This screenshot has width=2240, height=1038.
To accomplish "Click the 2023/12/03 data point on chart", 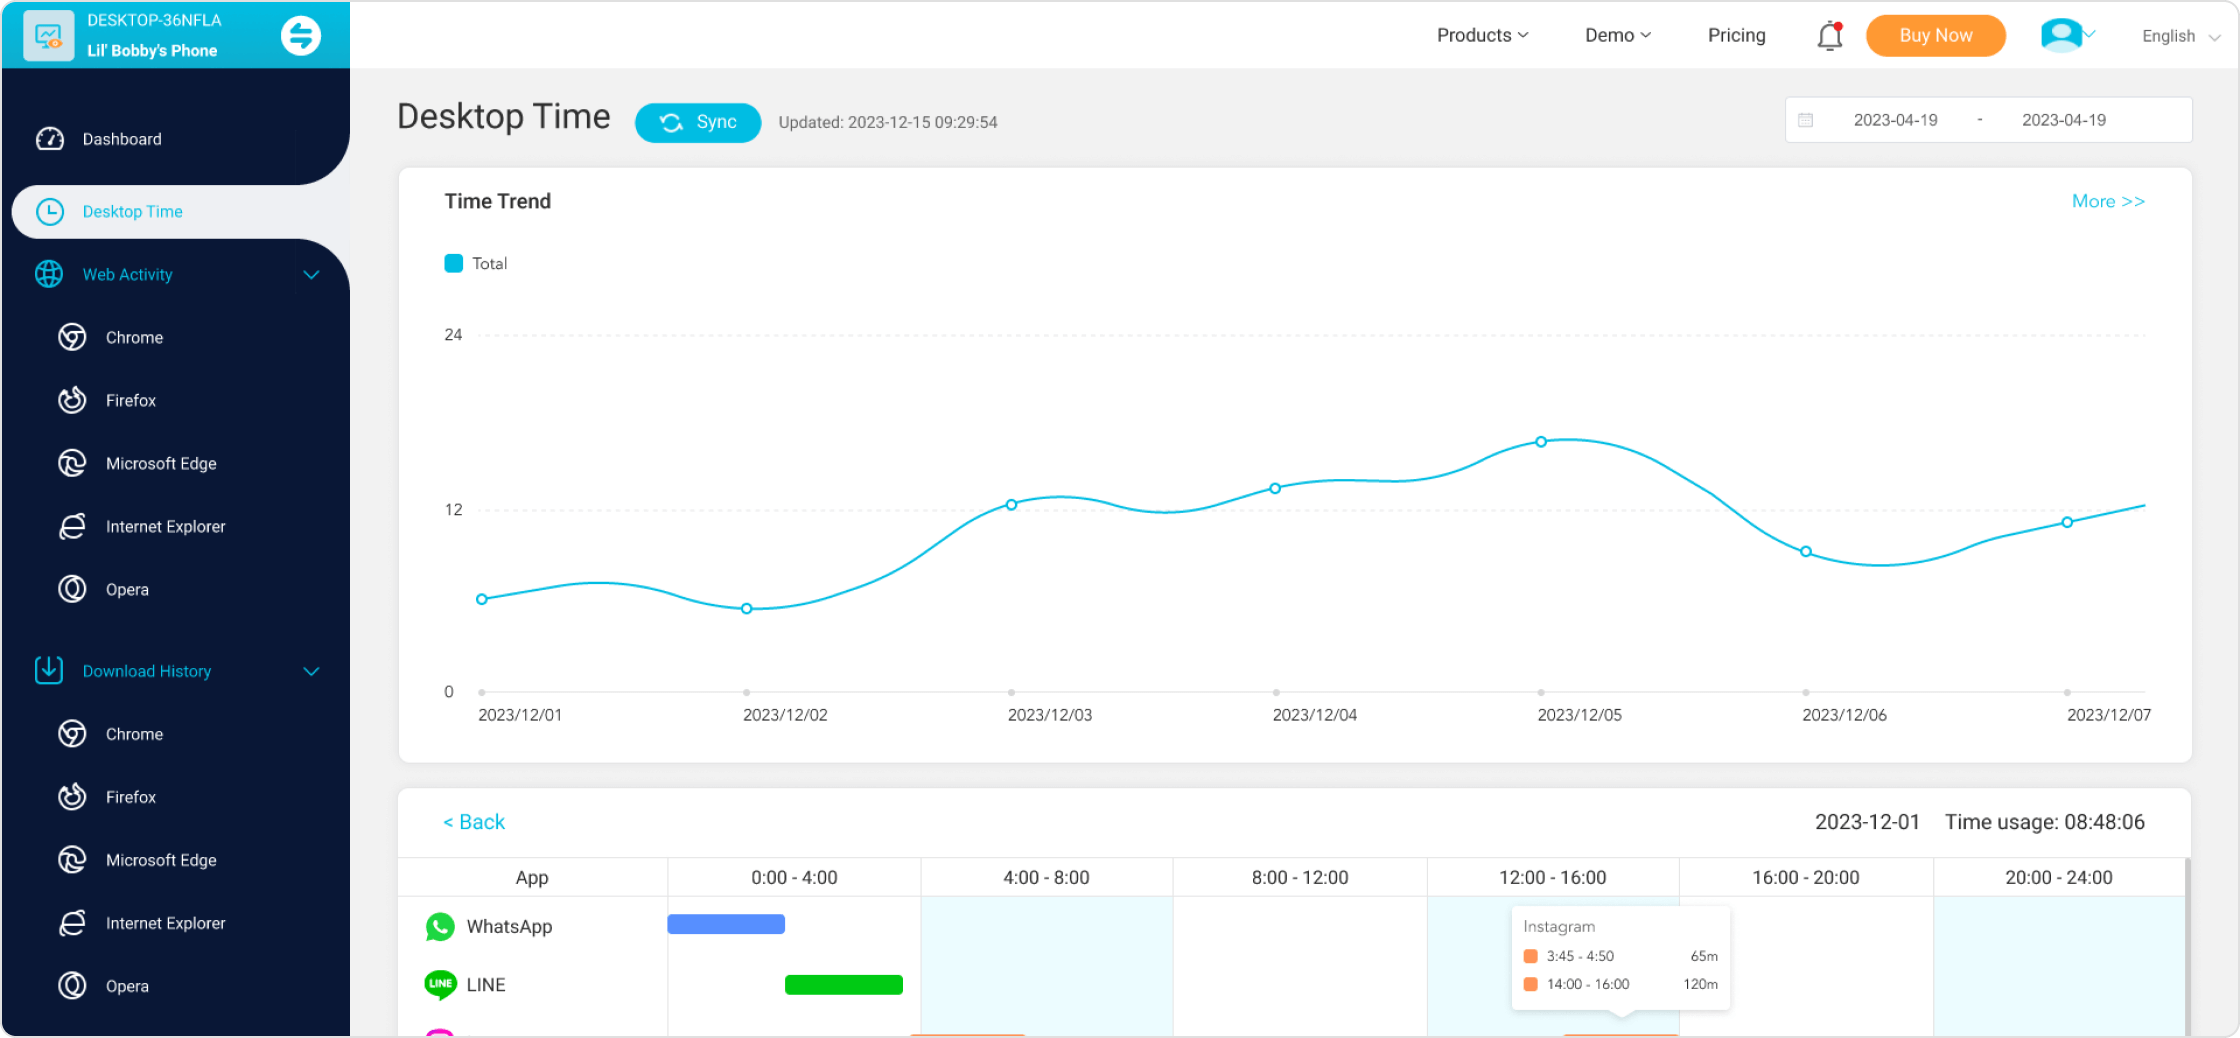I will click(x=1012, y=505).
